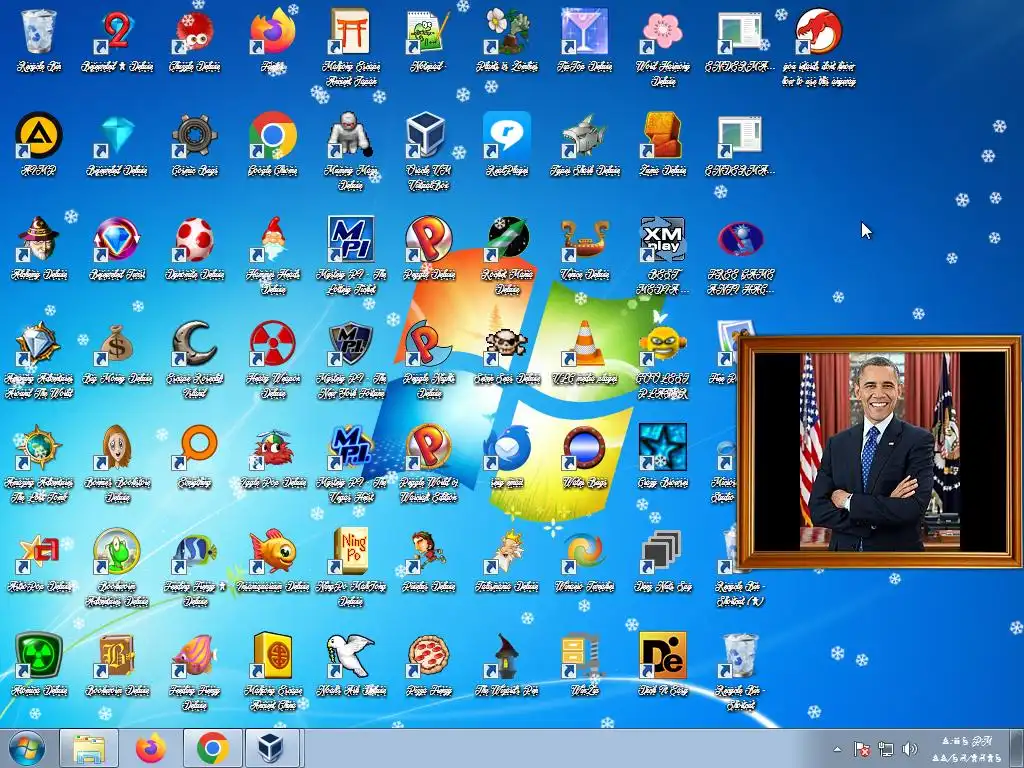Select Peggle Nights Deluxe icon

click(428, 343)
